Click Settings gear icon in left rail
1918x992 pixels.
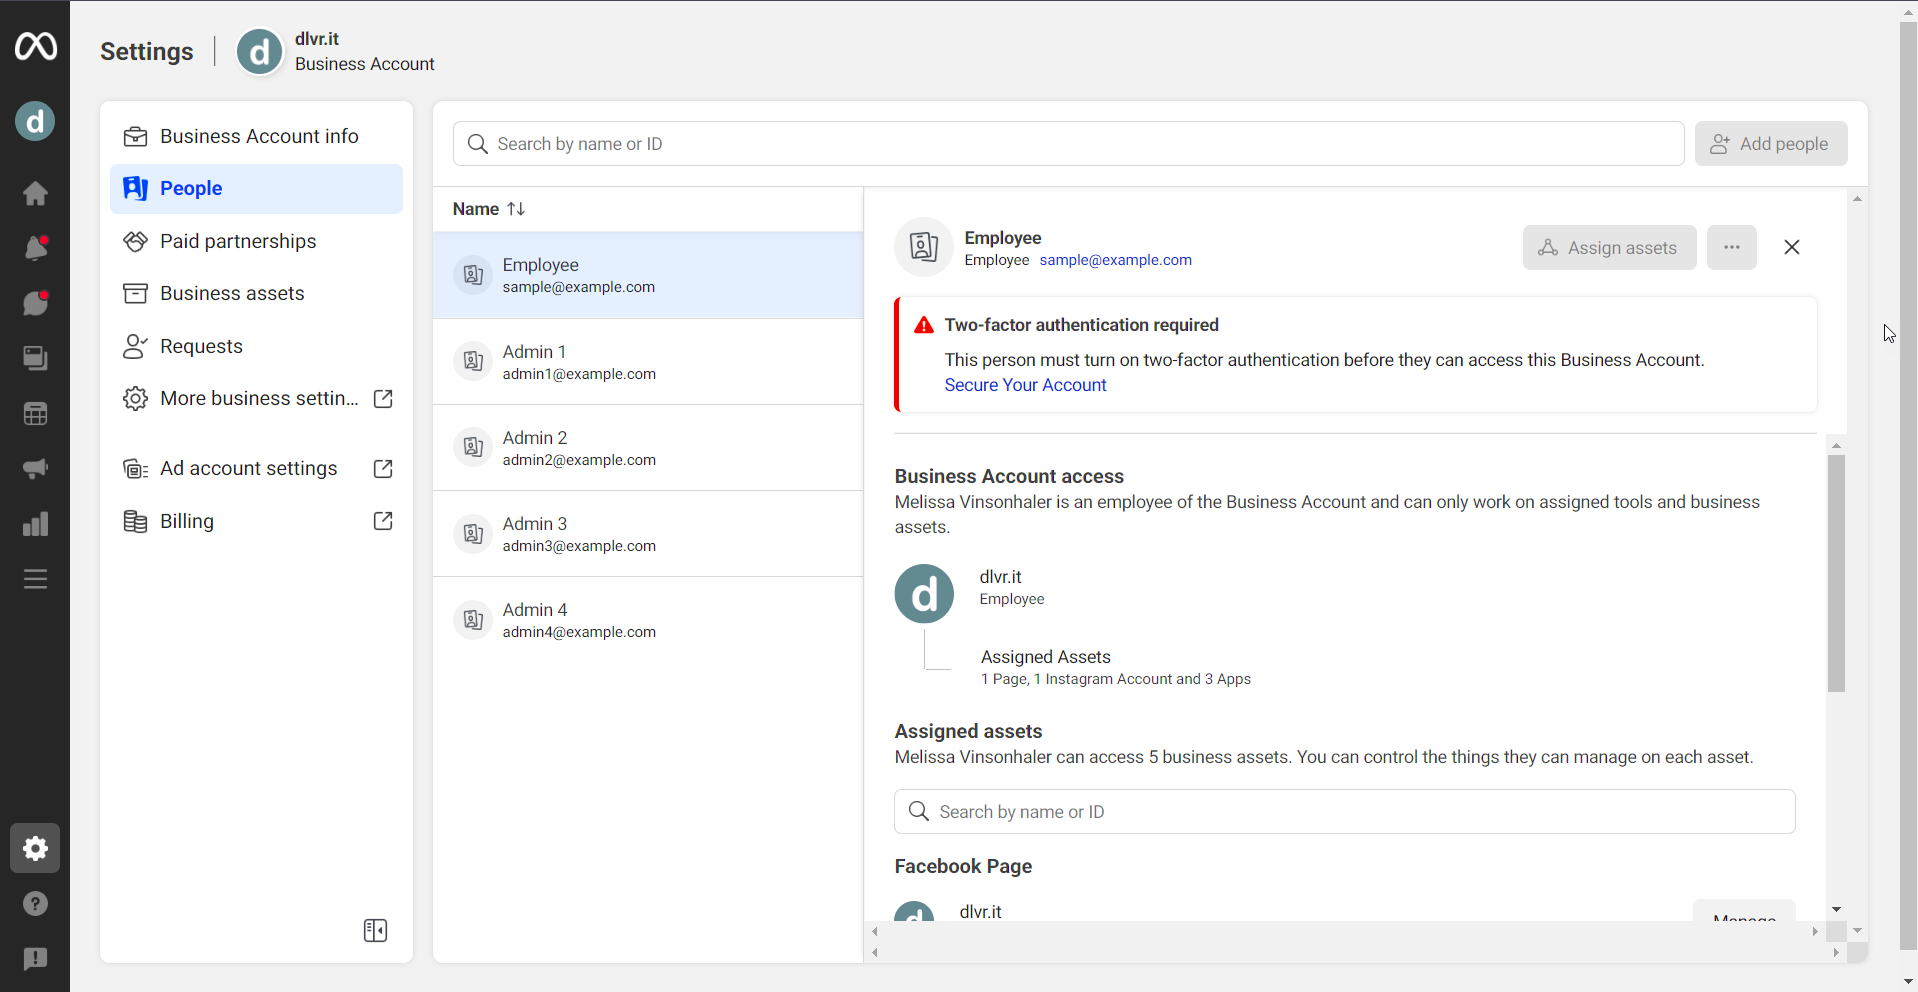pos(35,849)
